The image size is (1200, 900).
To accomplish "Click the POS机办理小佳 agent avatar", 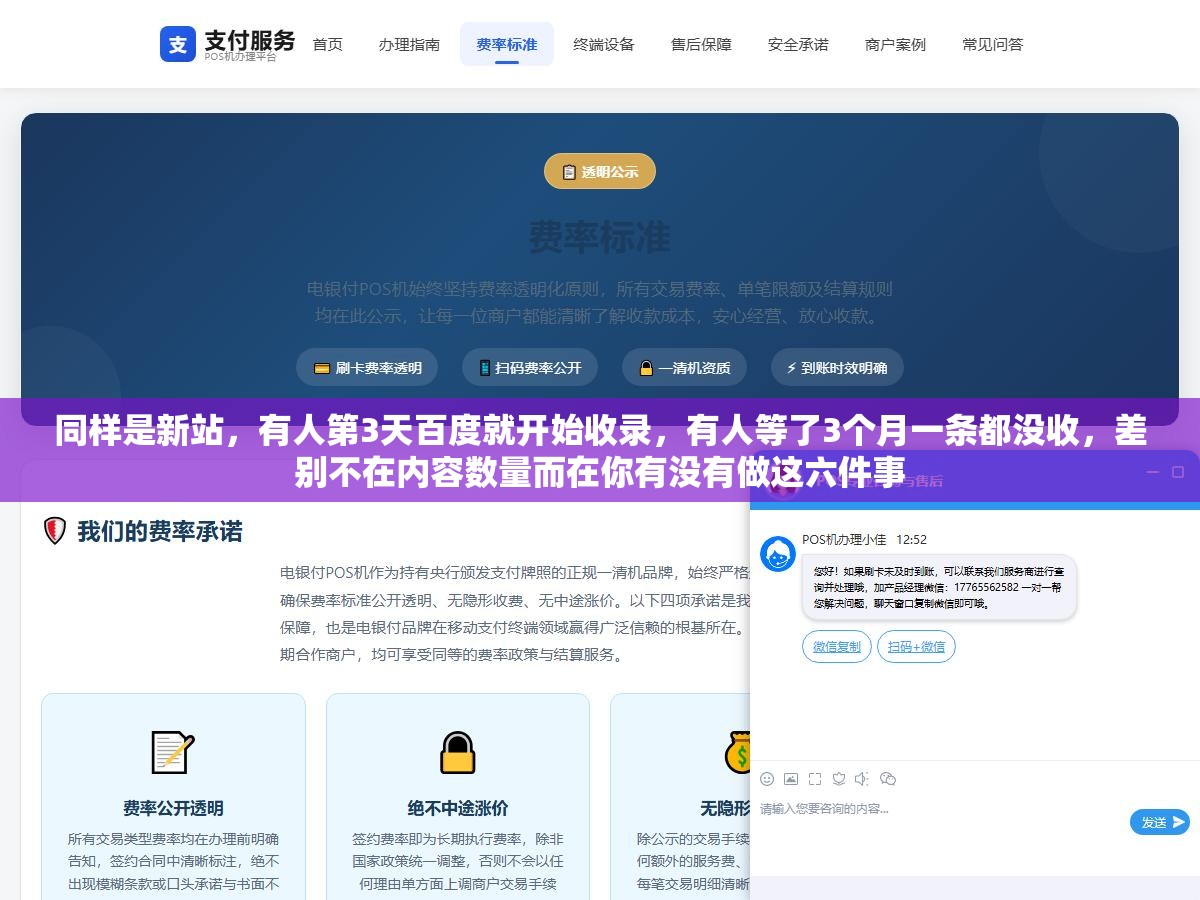I will pos(778,554).
